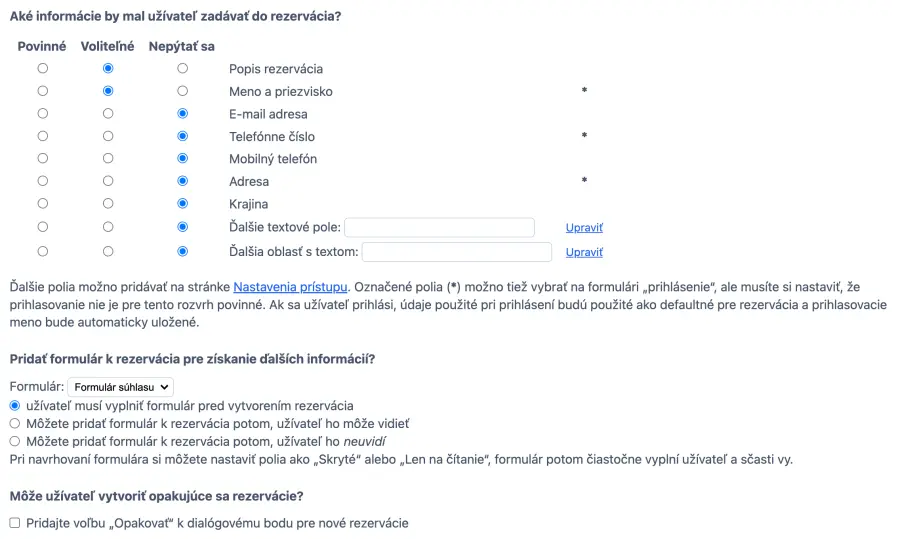Open the Nastavenia prístupu link
Image resolution: width=900 pixels, height=539 pixels.
[290, 287]
